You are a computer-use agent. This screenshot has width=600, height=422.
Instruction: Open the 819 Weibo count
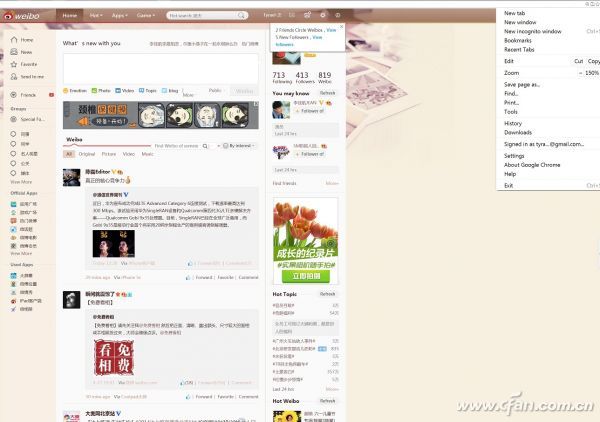coord(324,78)
